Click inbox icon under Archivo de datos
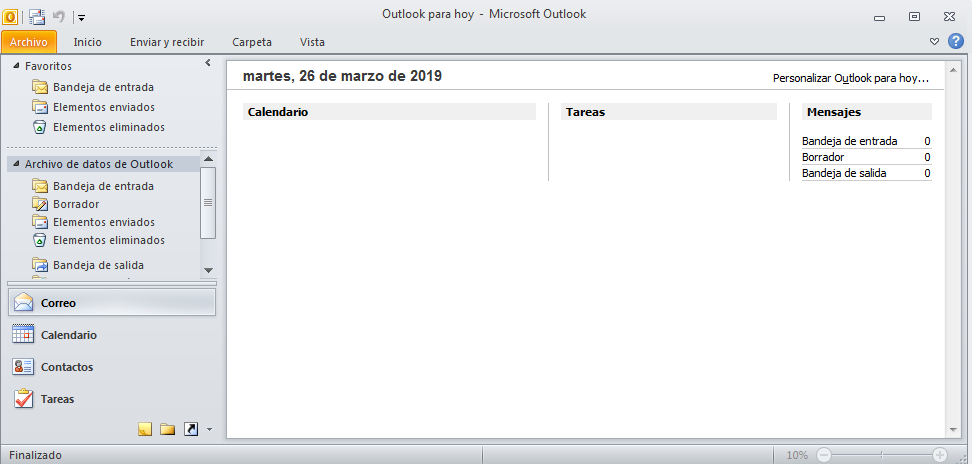This screenshot has height=464, width=972. pos(40,186)
